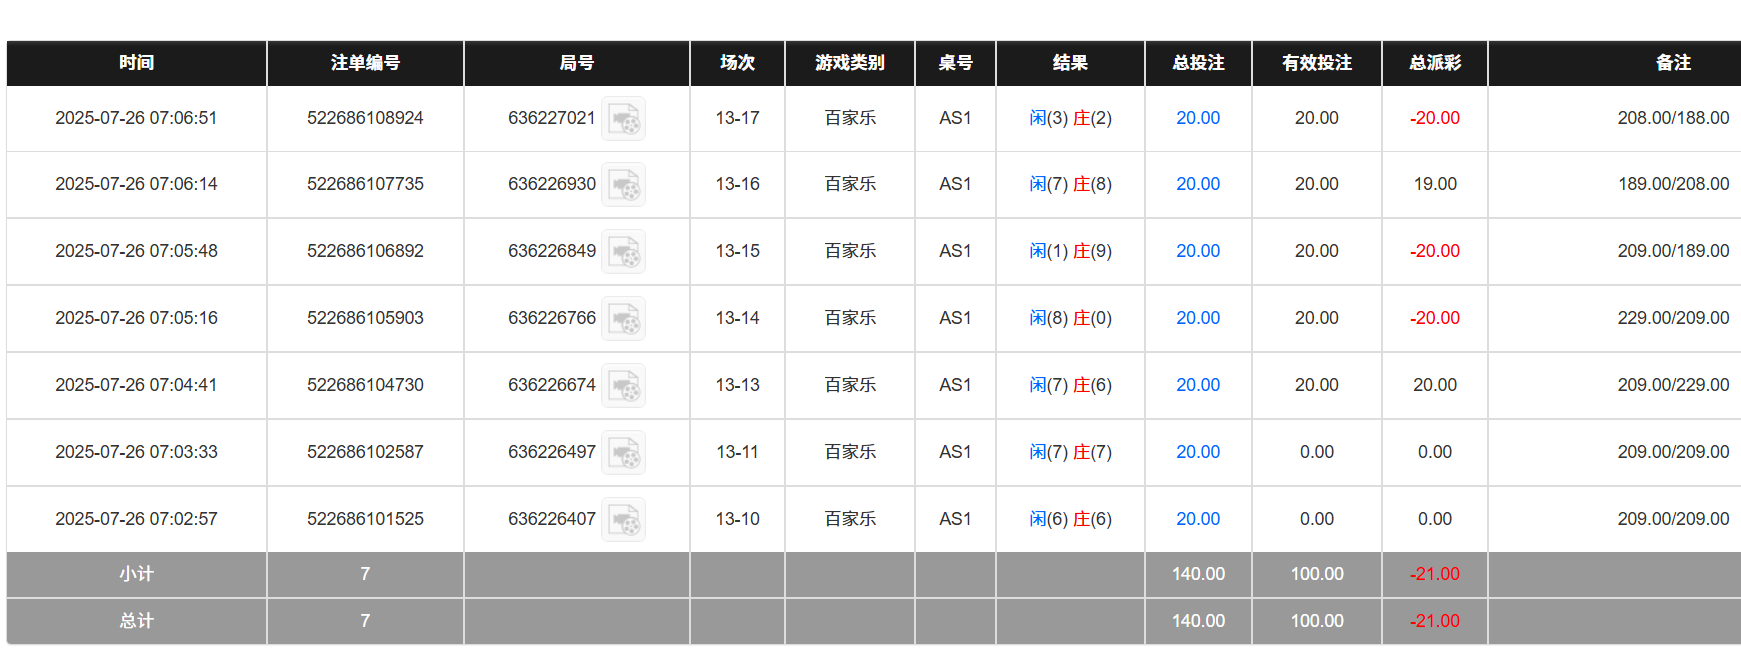1741x651 pixels.
Task: Select 20.00 total bet for session 13-13
Action: click(x=1197, y=385)
